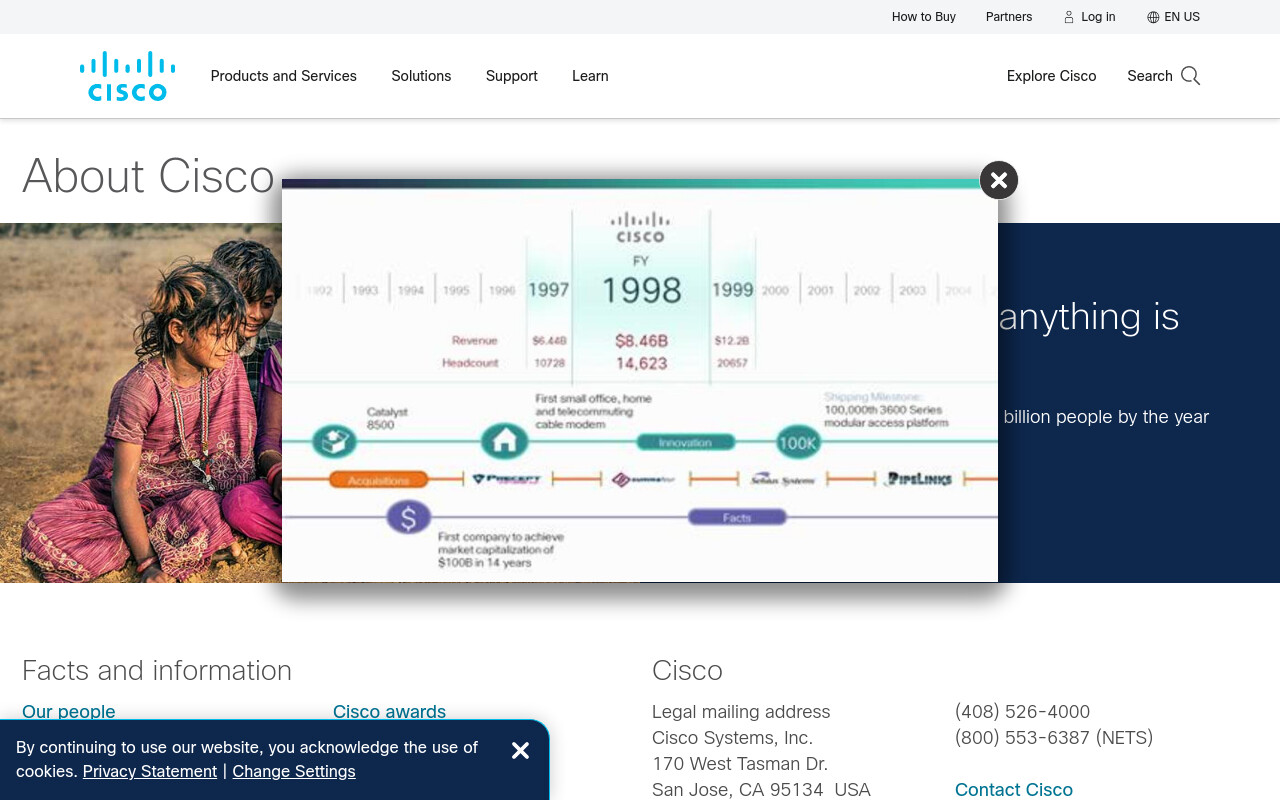Click the large 1998 year heading

641,290
